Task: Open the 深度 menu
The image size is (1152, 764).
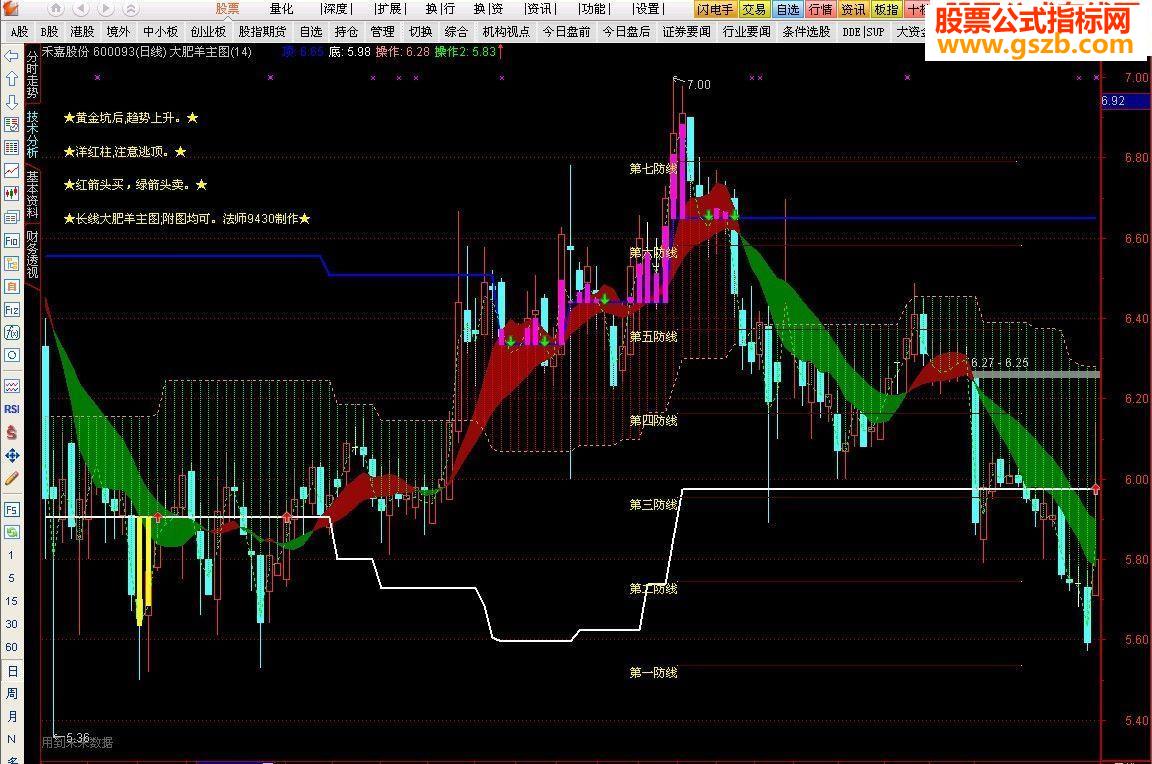Action: point(336,9)
